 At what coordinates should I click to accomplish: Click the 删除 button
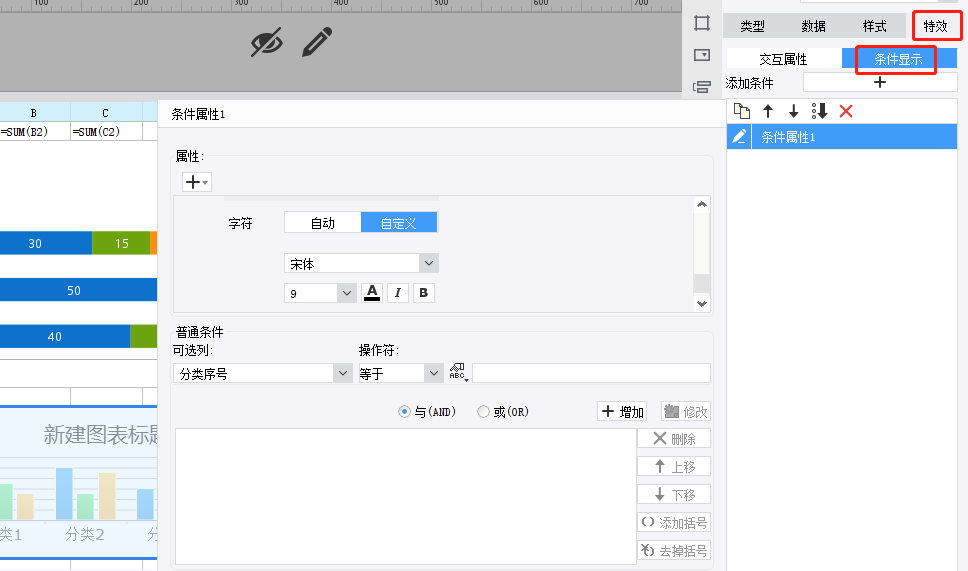coord(674,438)
